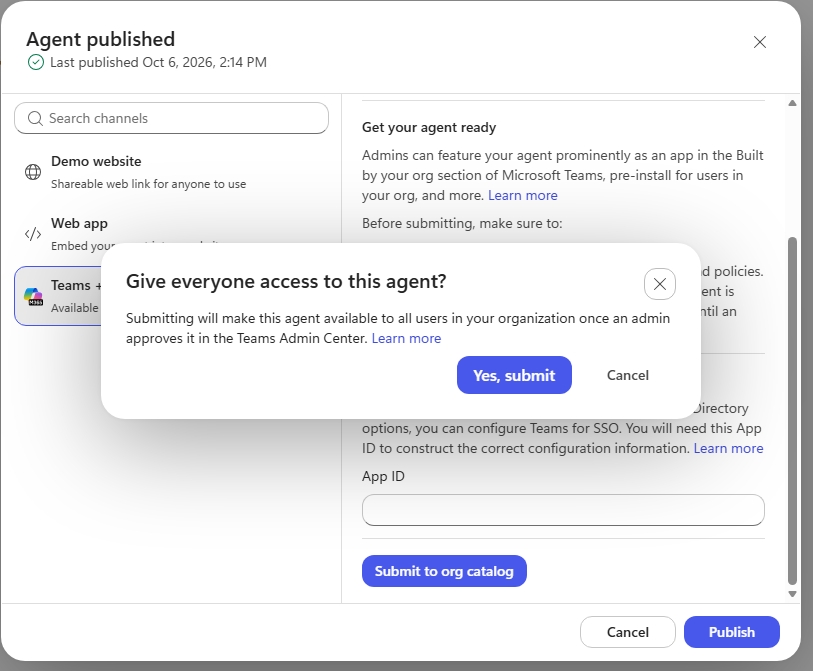Click the bottom Cancel button

(x=627, y=632)
